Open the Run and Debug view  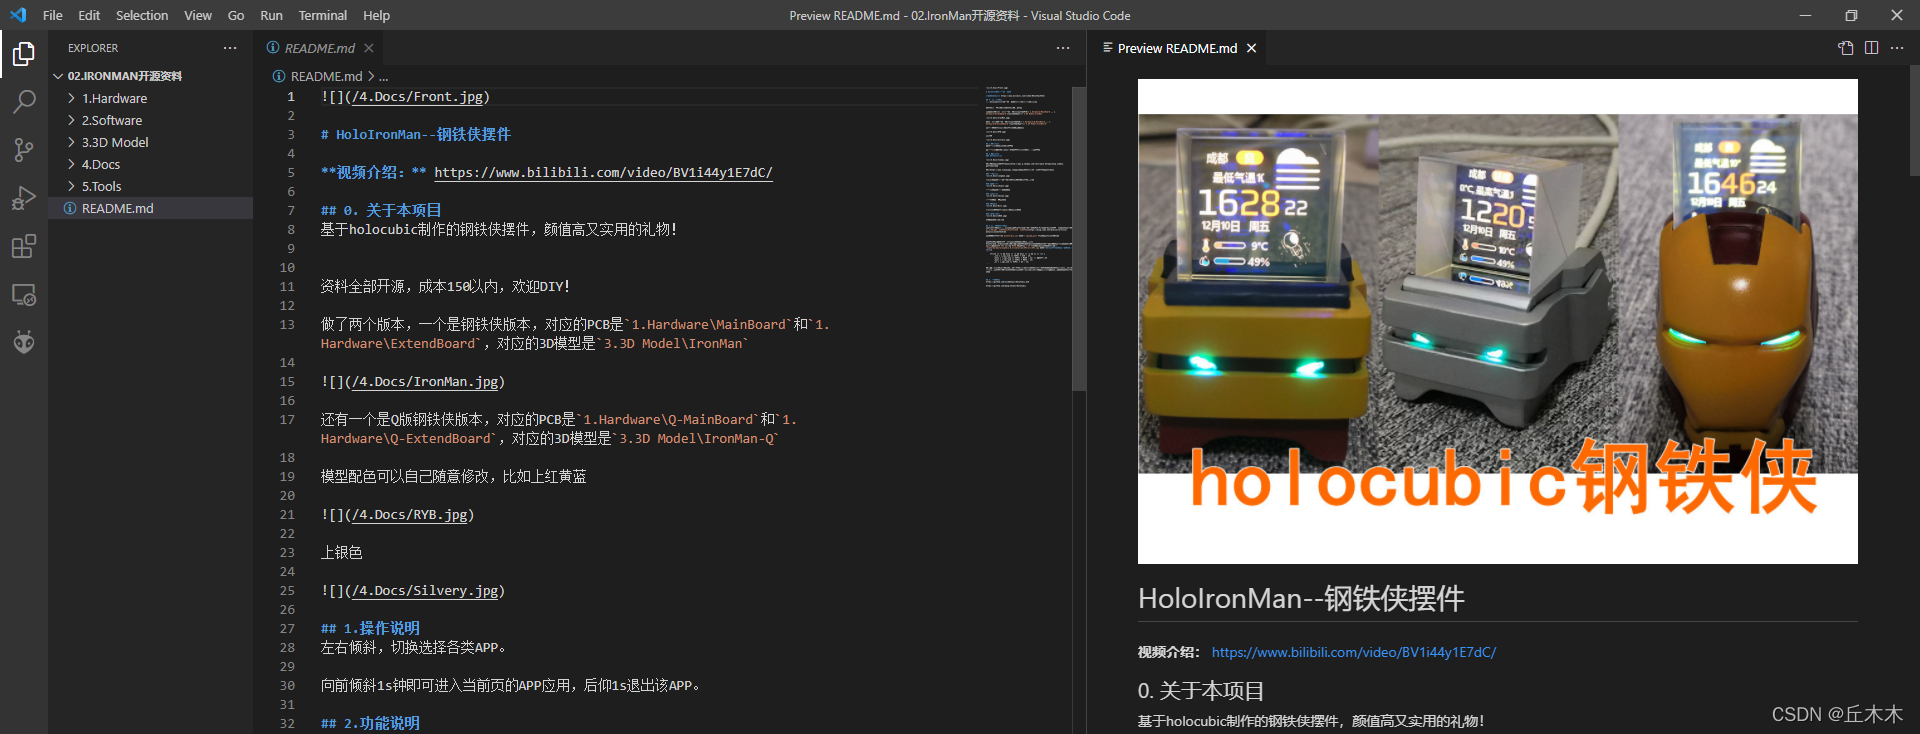(x=24, y=198)
